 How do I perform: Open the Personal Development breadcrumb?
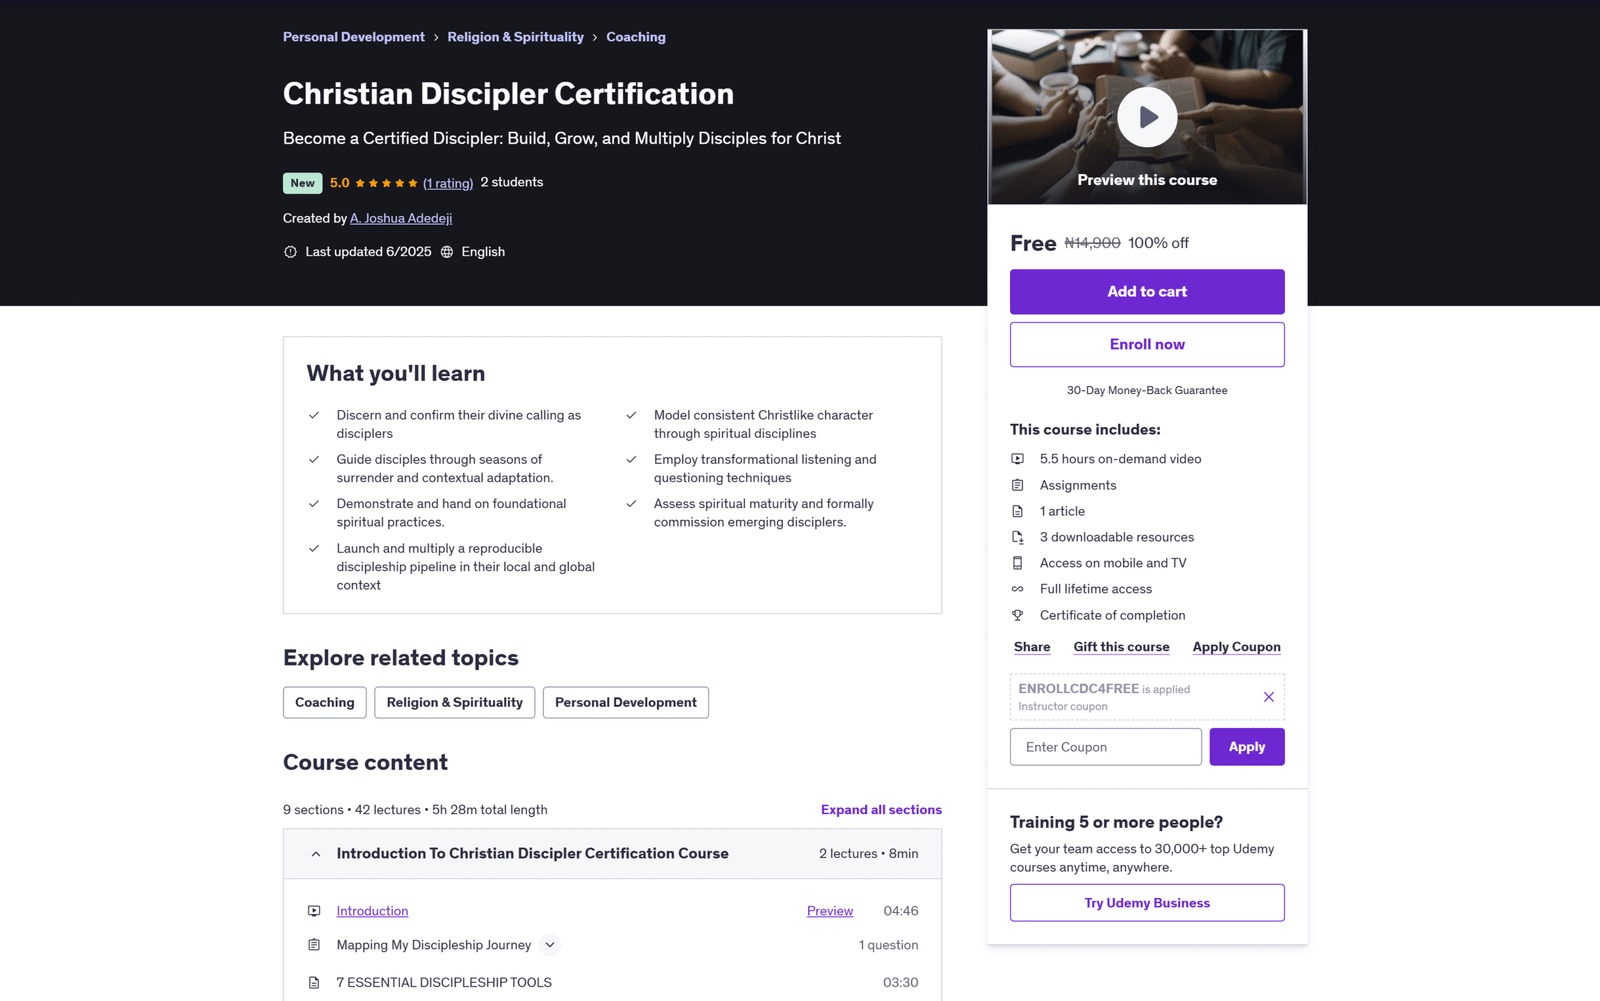353,37
